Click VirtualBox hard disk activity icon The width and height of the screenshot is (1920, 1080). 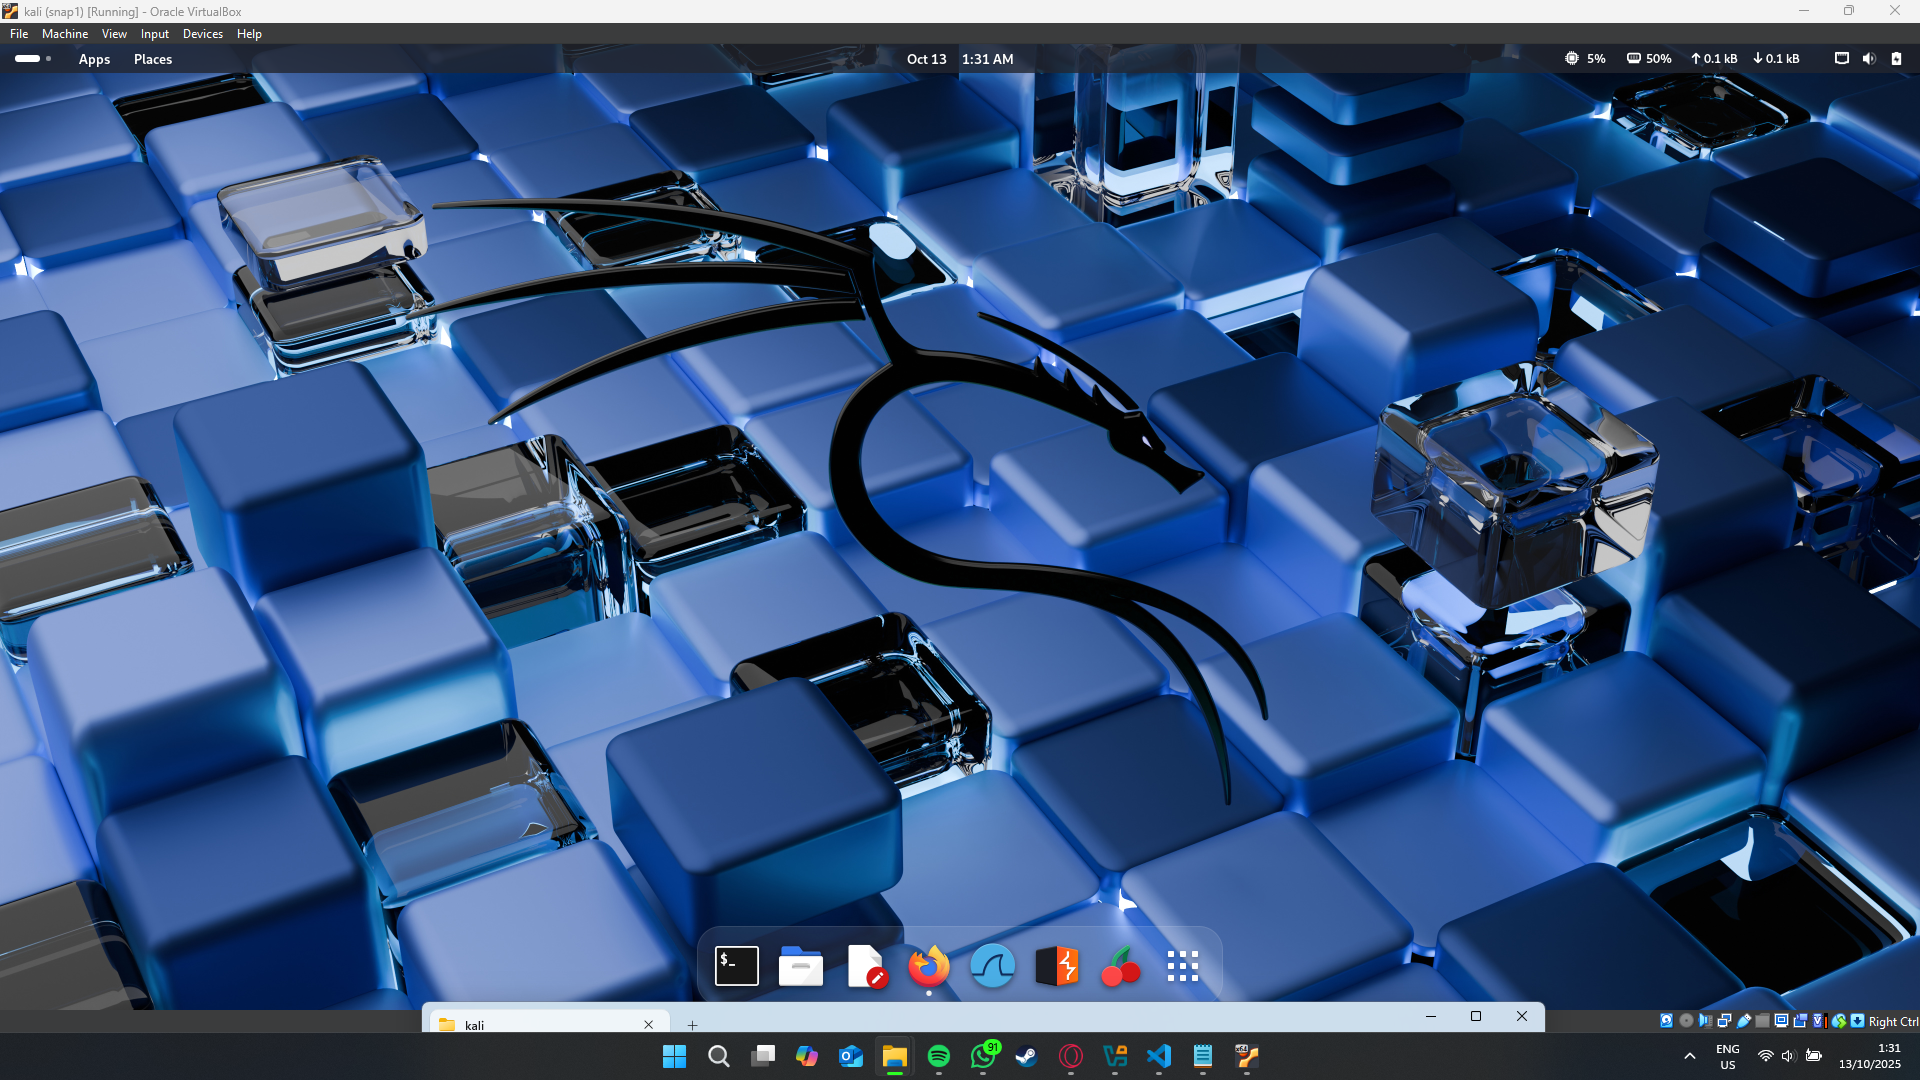coord(1666,1021)
